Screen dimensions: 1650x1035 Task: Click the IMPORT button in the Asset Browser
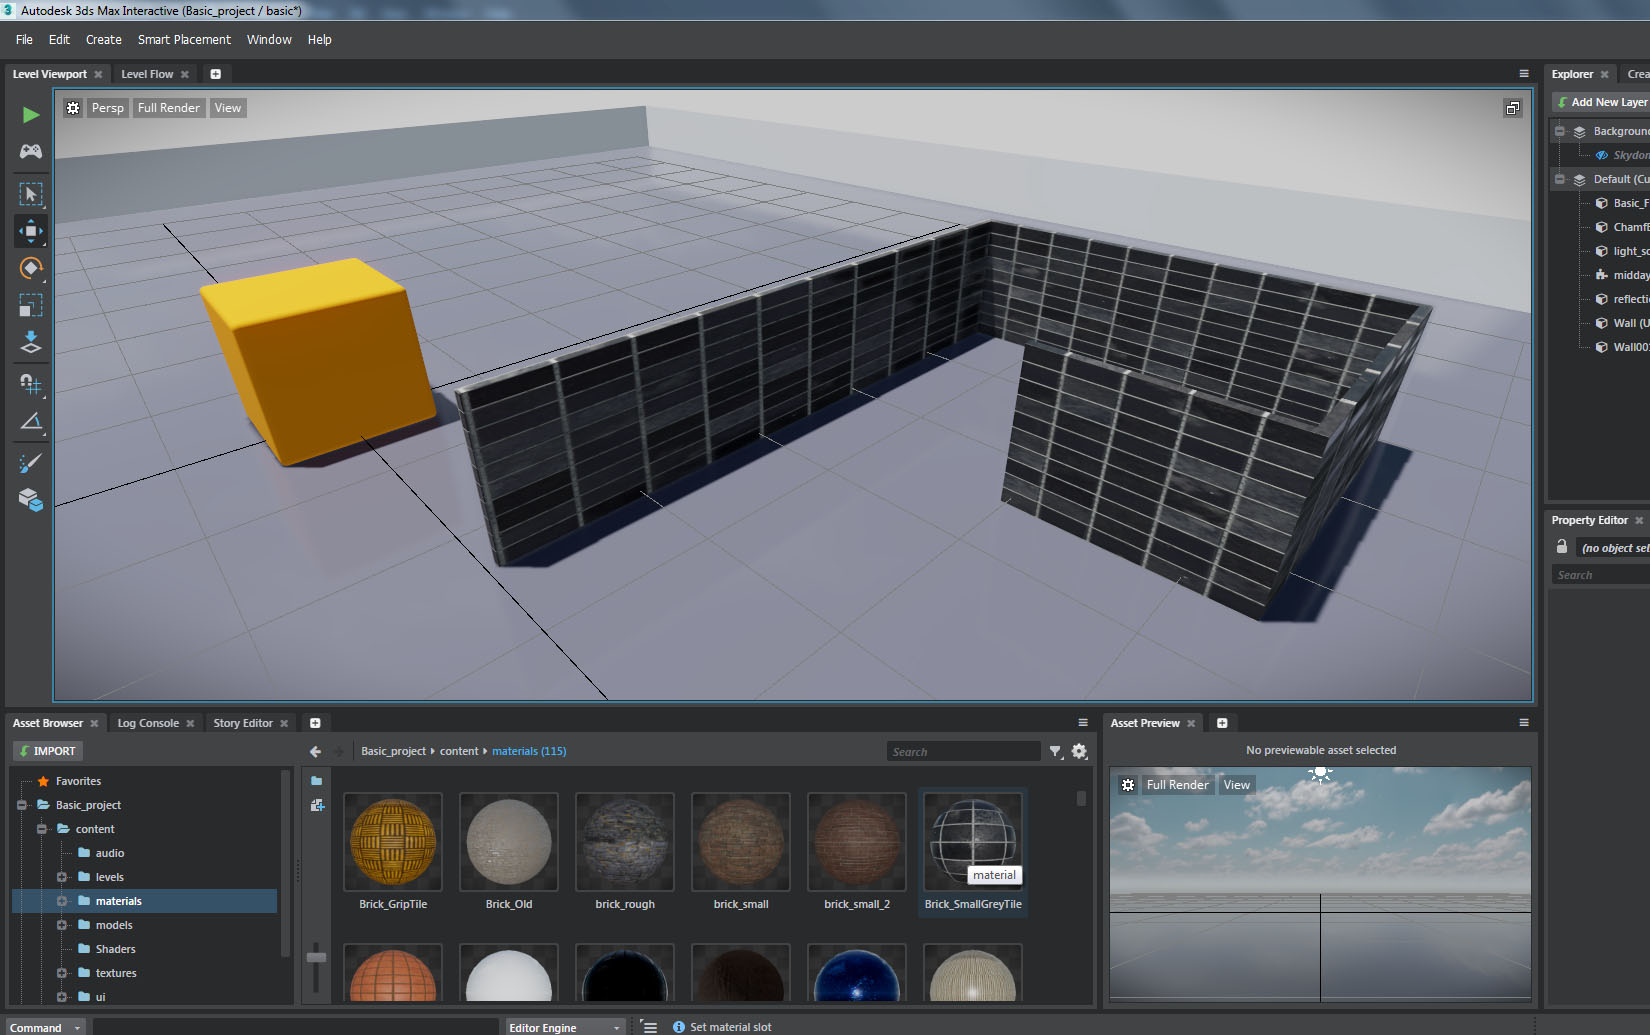47,750
